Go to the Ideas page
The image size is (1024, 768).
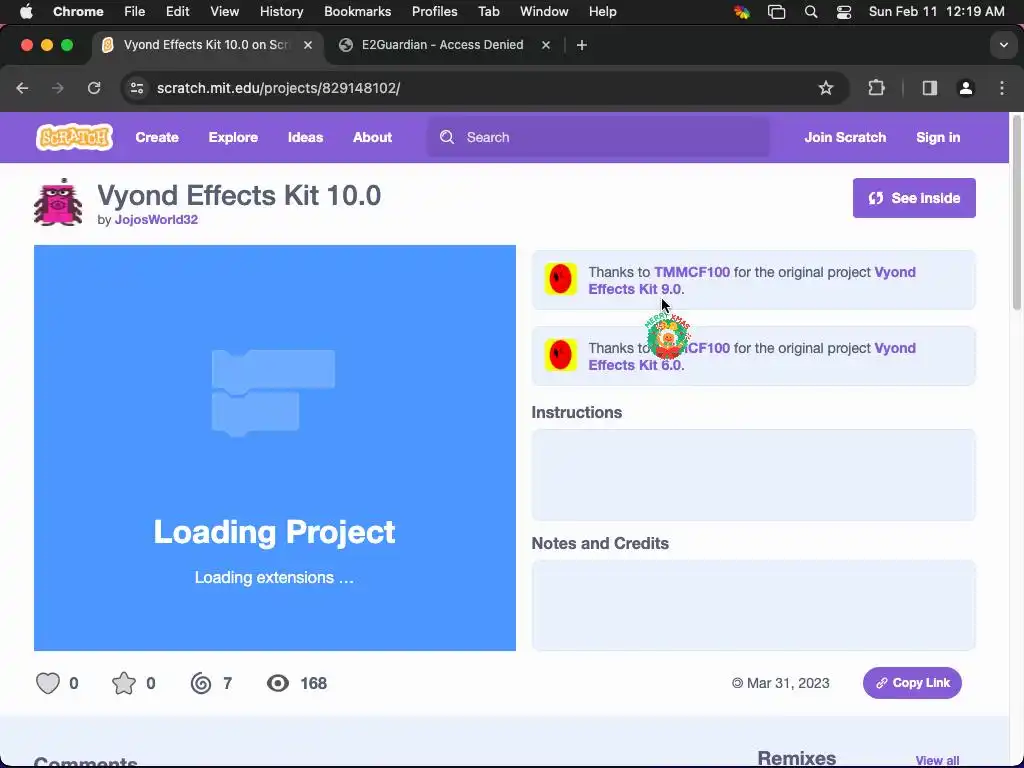coord(305,137)
